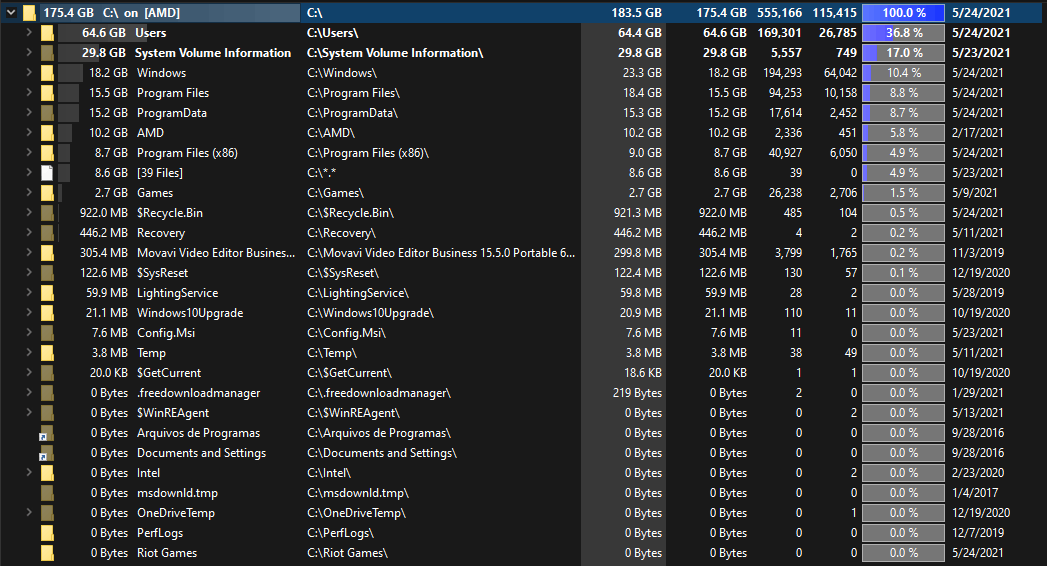Viewport: 1047px width, 566px height.
Task: Select the $WinREAgent row
Action: (524, 413)
